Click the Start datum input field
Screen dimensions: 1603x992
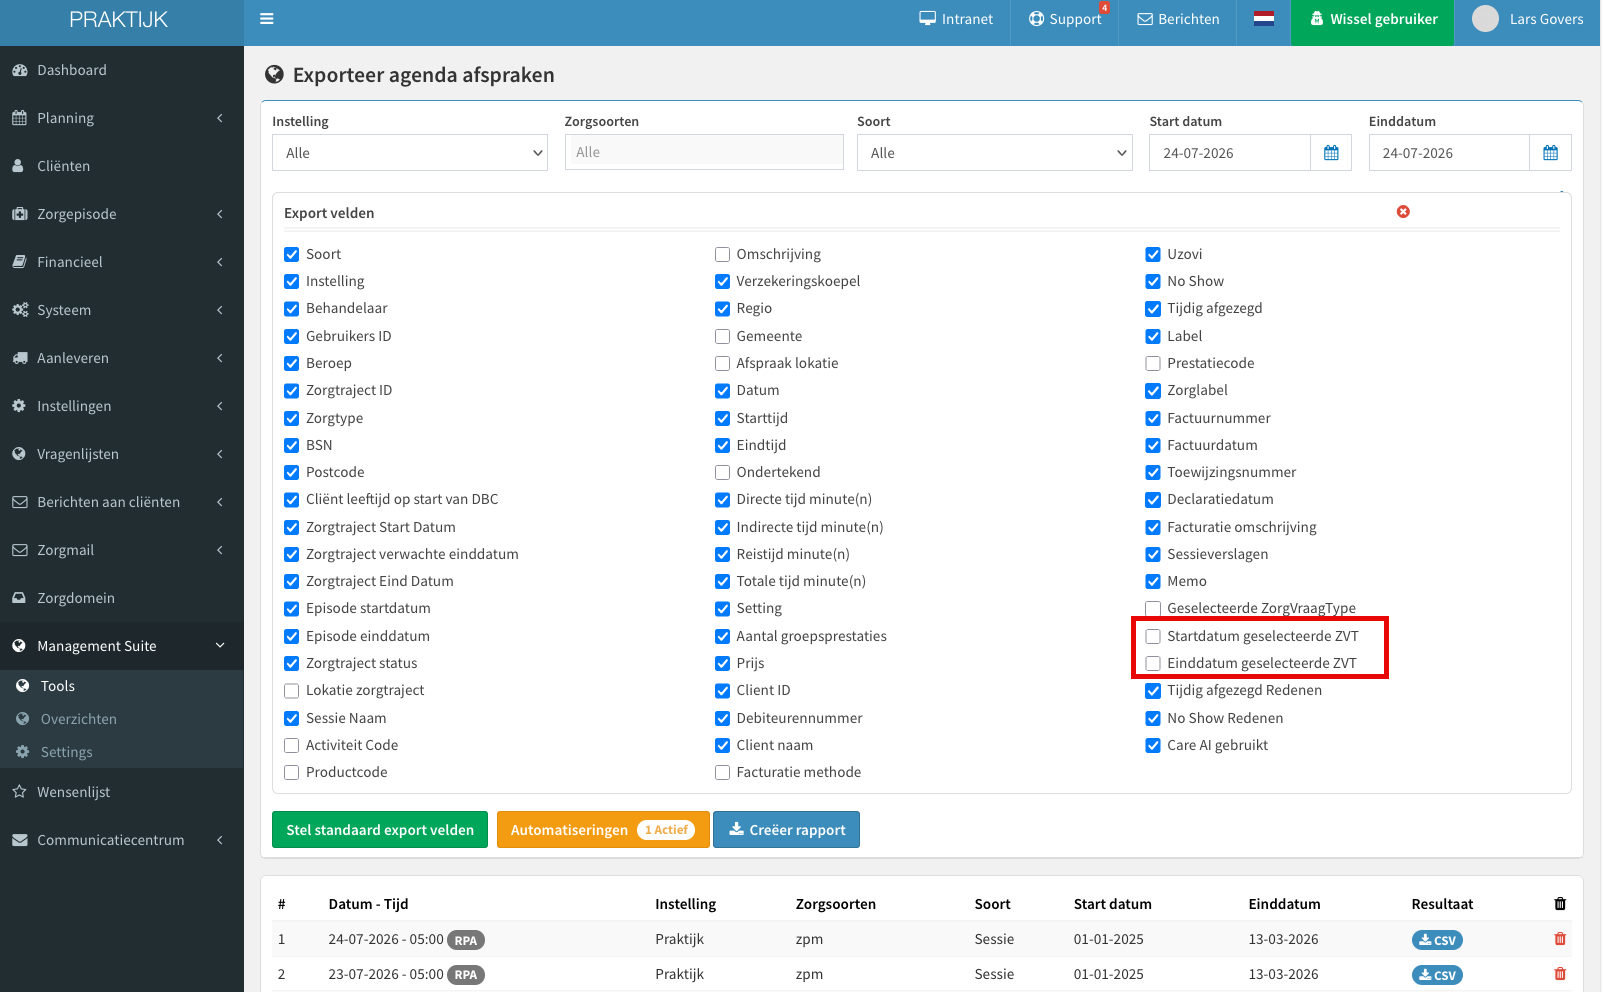pos(1230,153)
